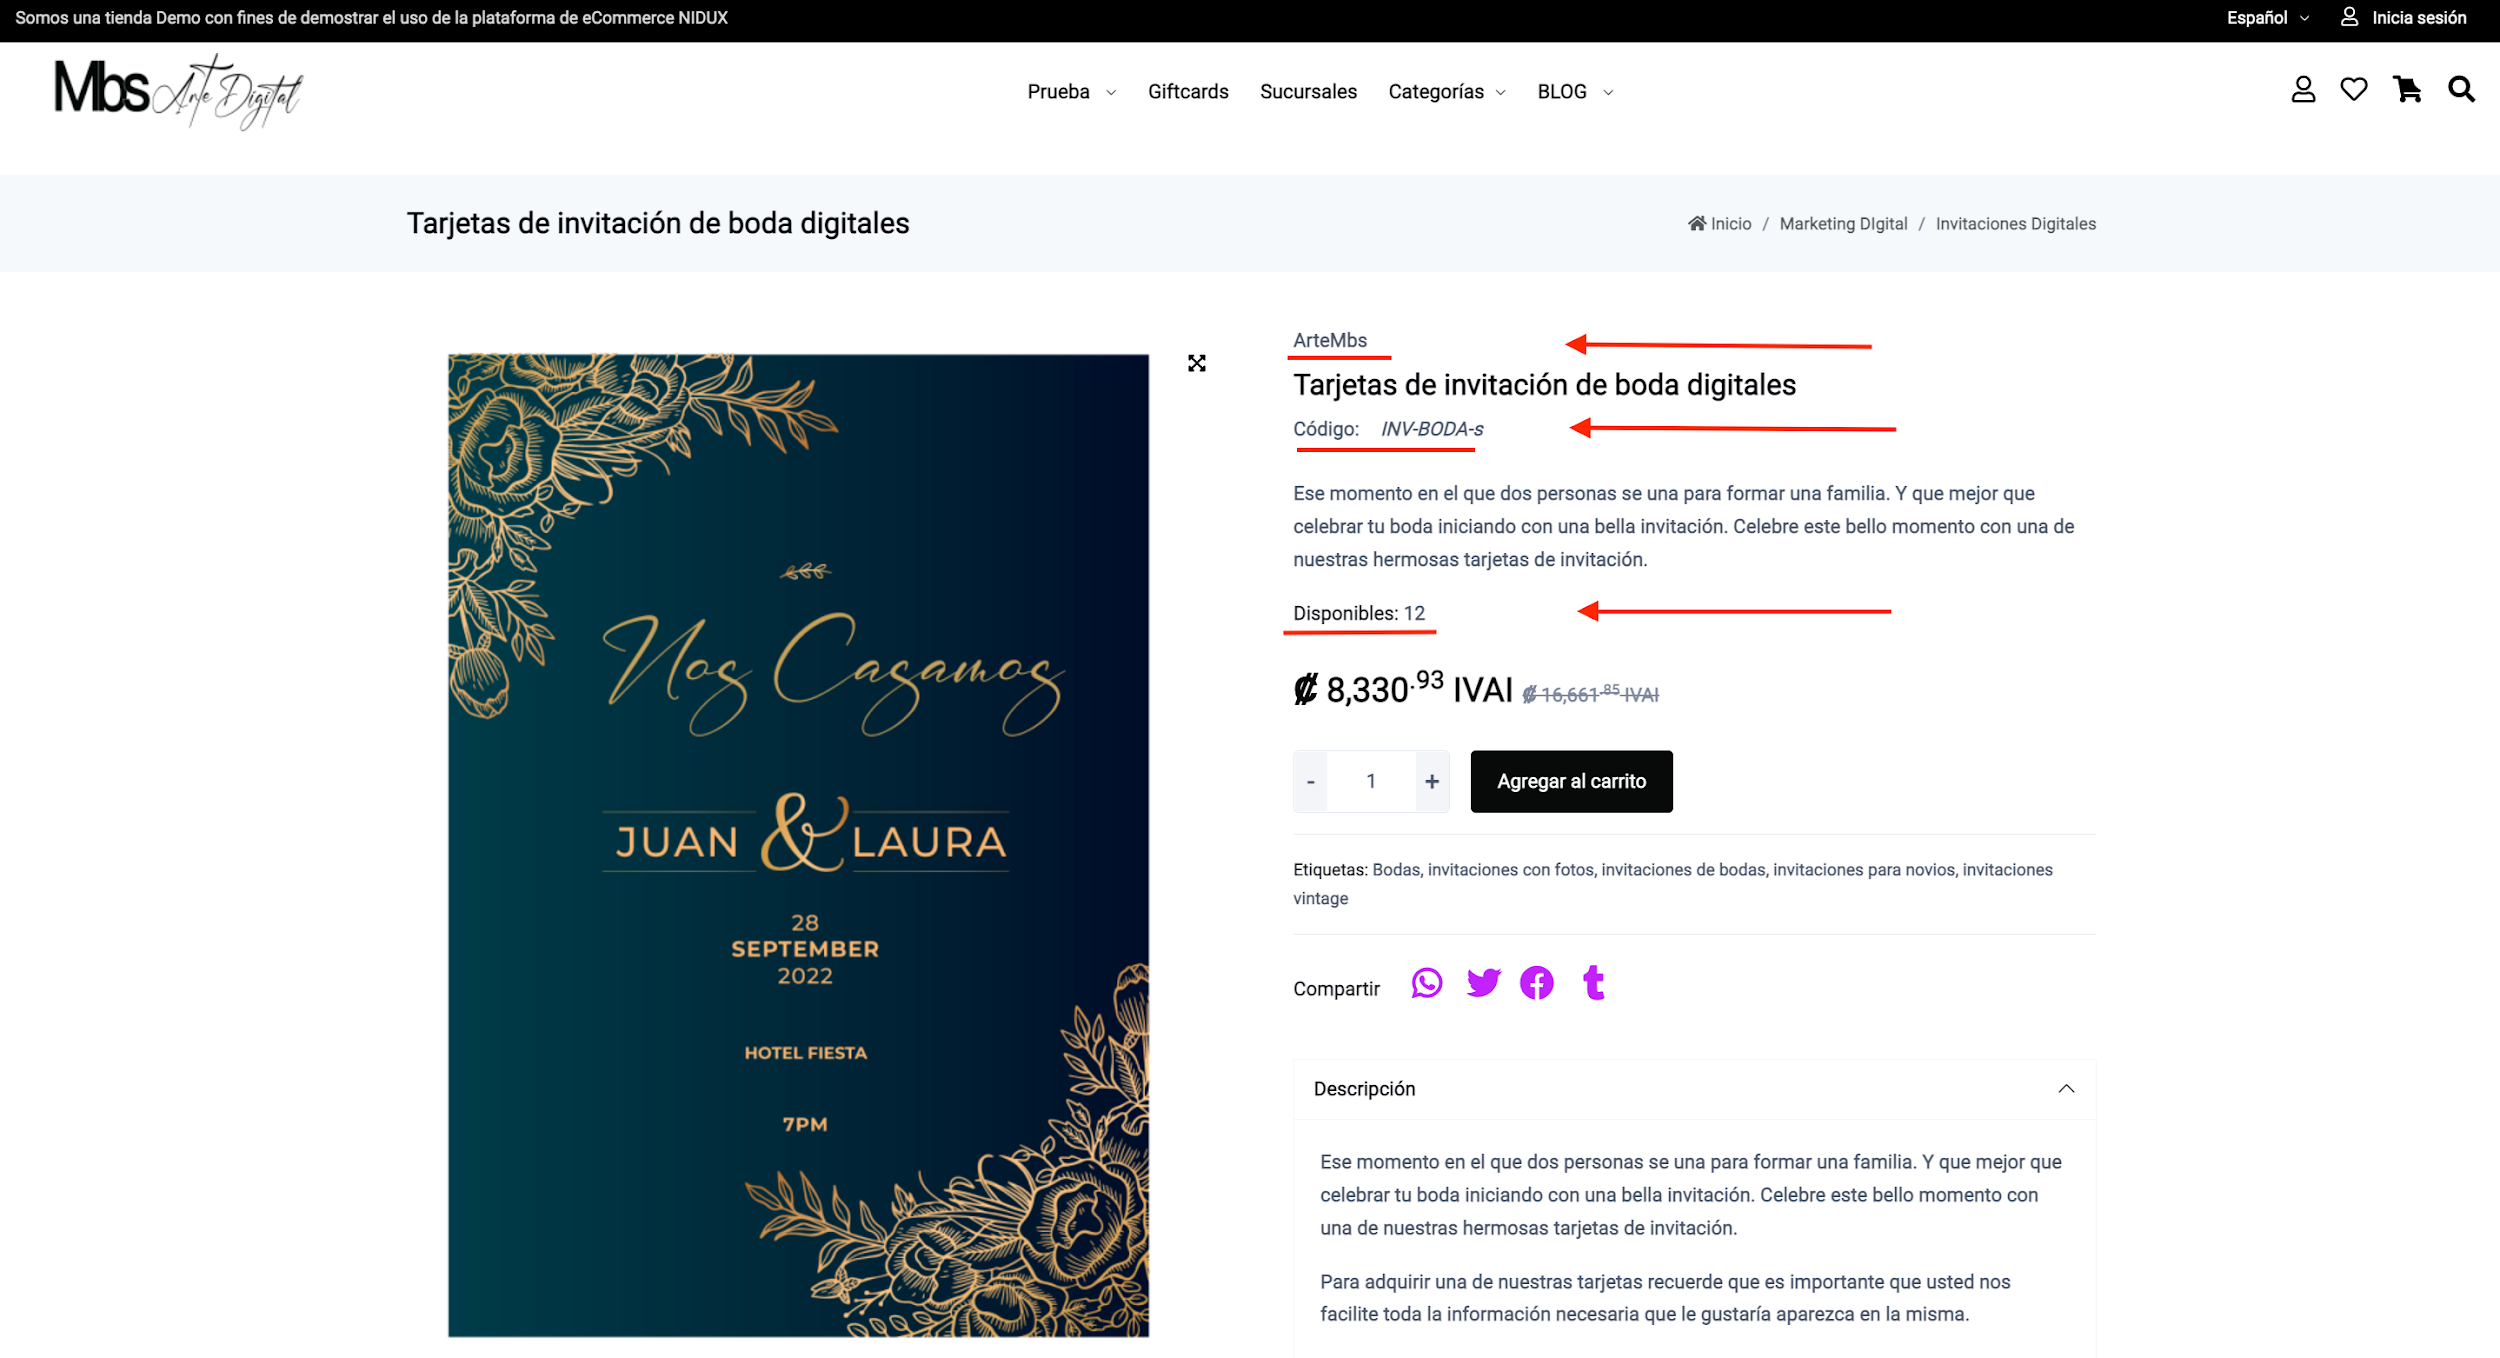Open the Sucursales menu item
2500x1358 pixels.
(1308, 92)
